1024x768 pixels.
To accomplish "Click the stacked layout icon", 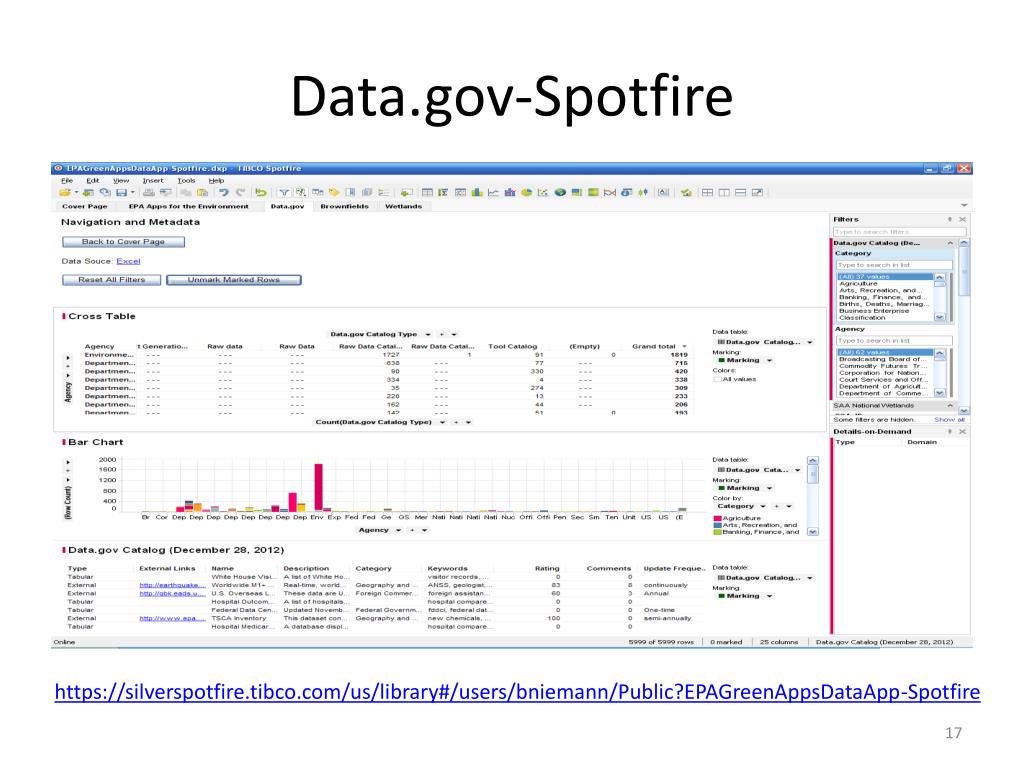I will 741,193.
